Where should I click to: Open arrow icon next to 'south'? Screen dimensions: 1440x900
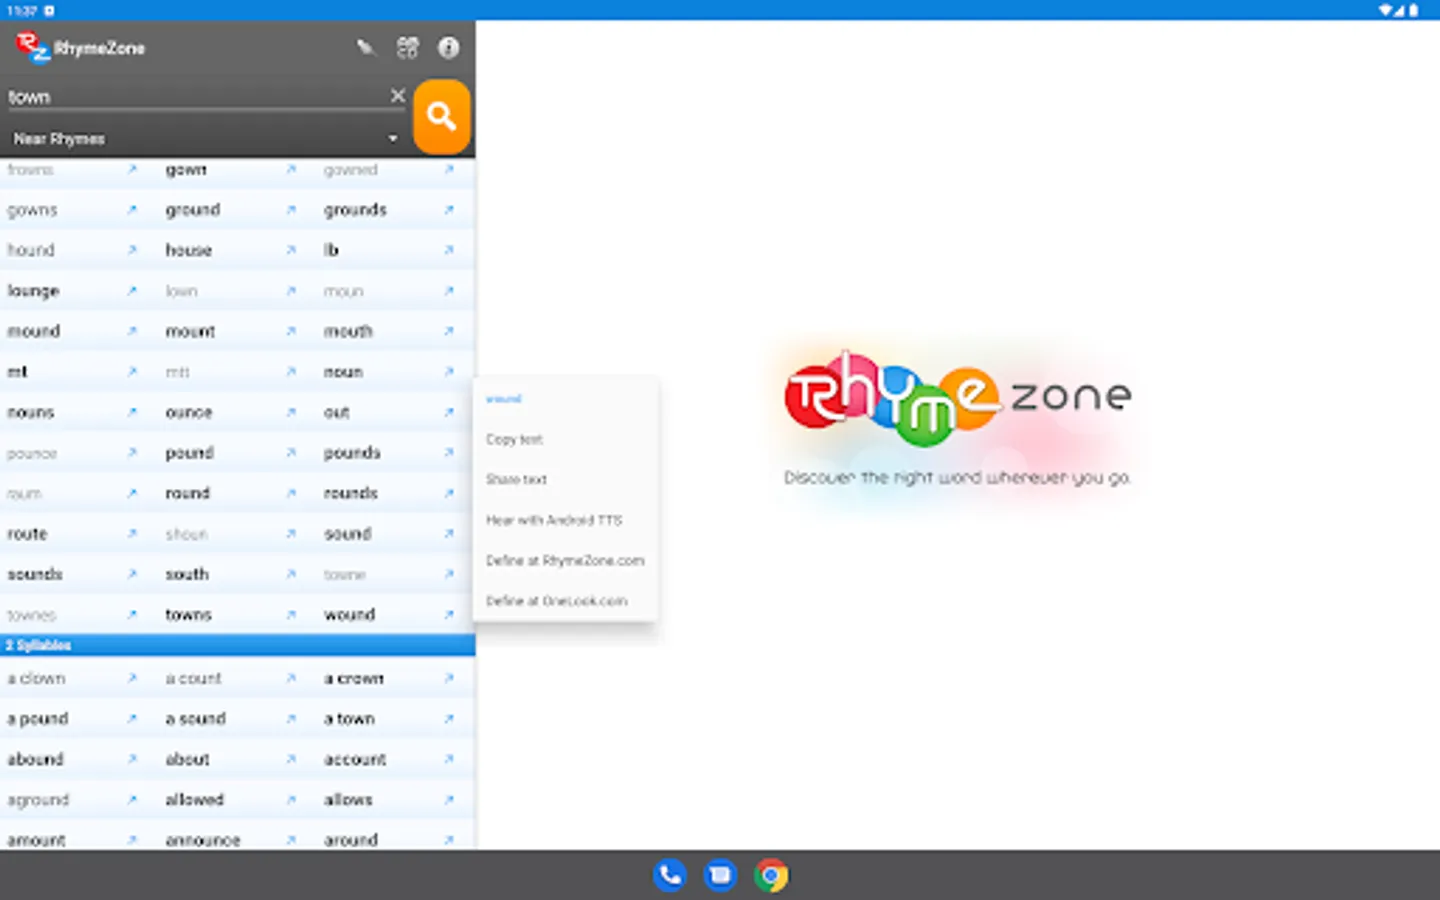291,574
